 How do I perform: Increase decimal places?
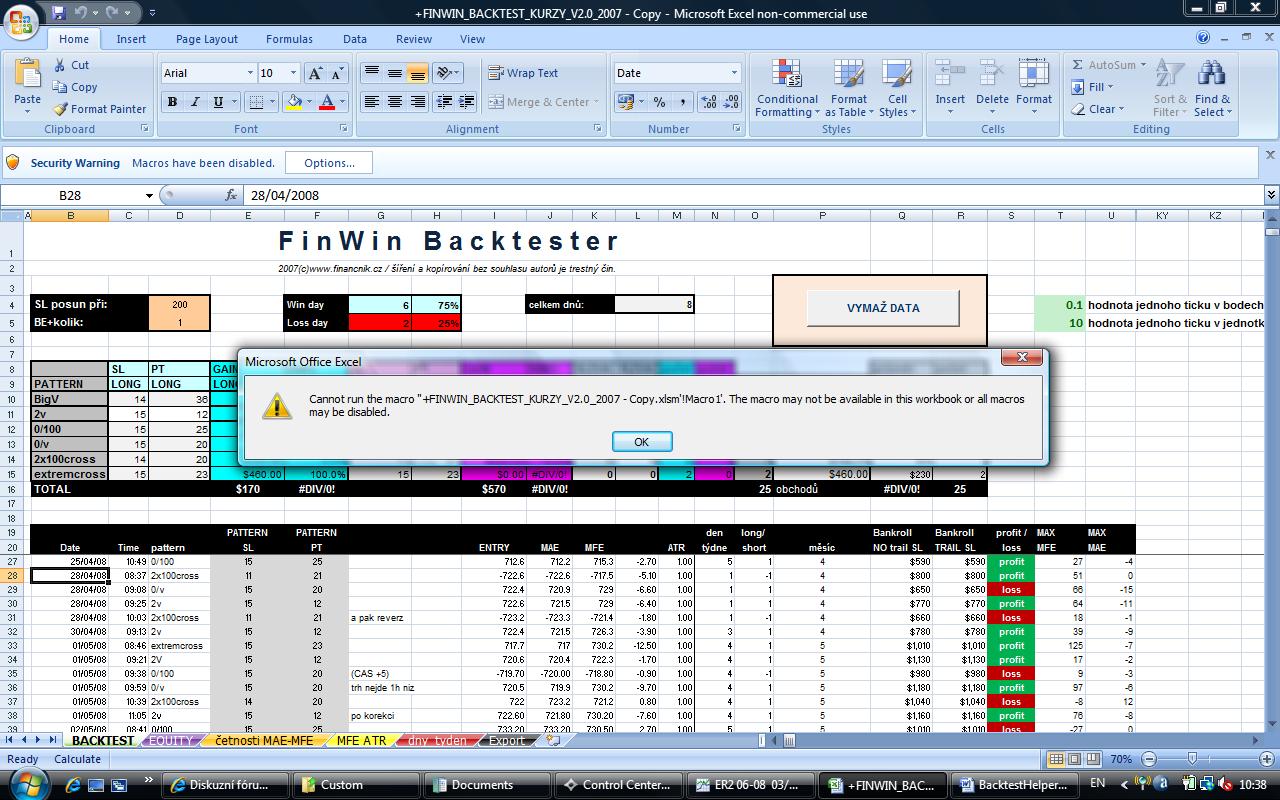click(x=709, y=102)
